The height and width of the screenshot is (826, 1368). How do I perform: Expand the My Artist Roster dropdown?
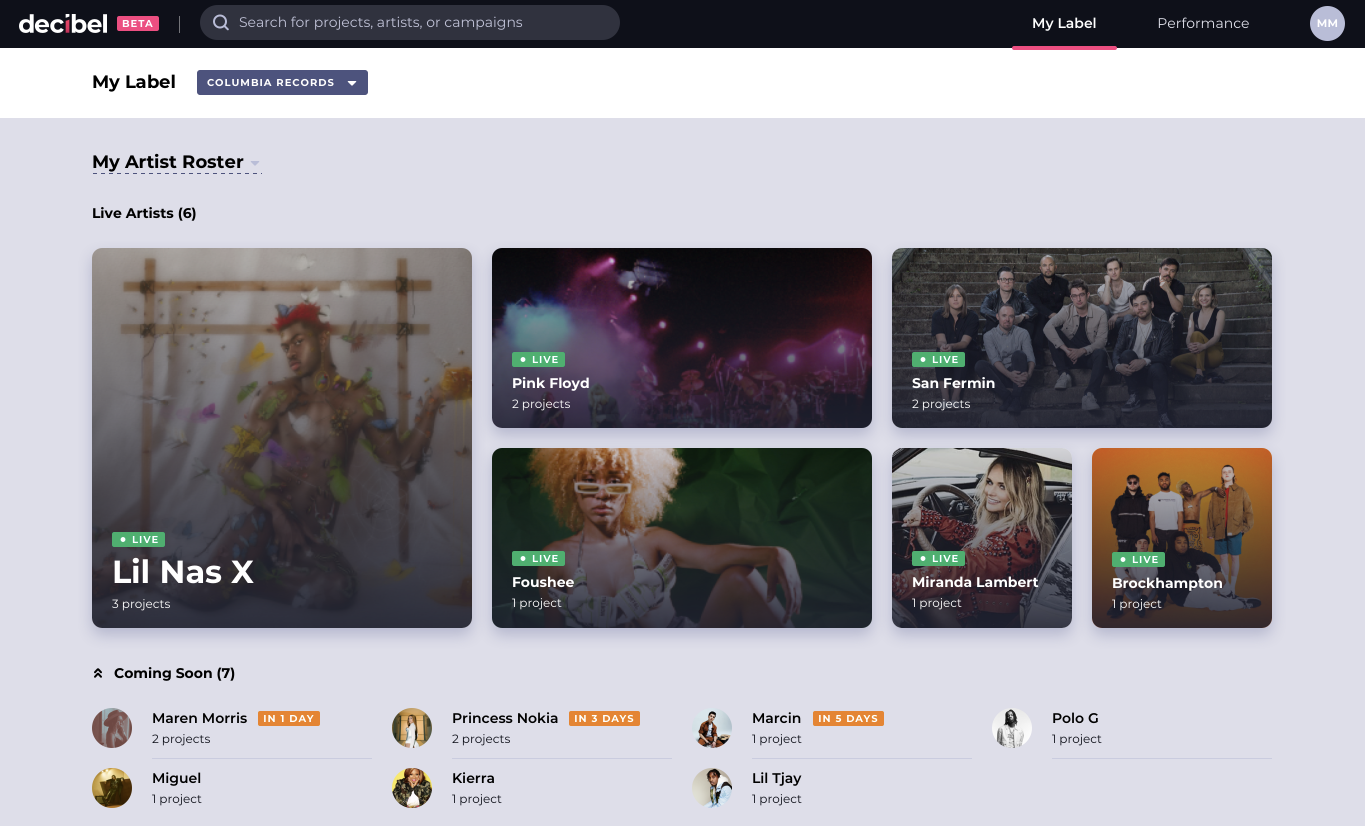176,162
